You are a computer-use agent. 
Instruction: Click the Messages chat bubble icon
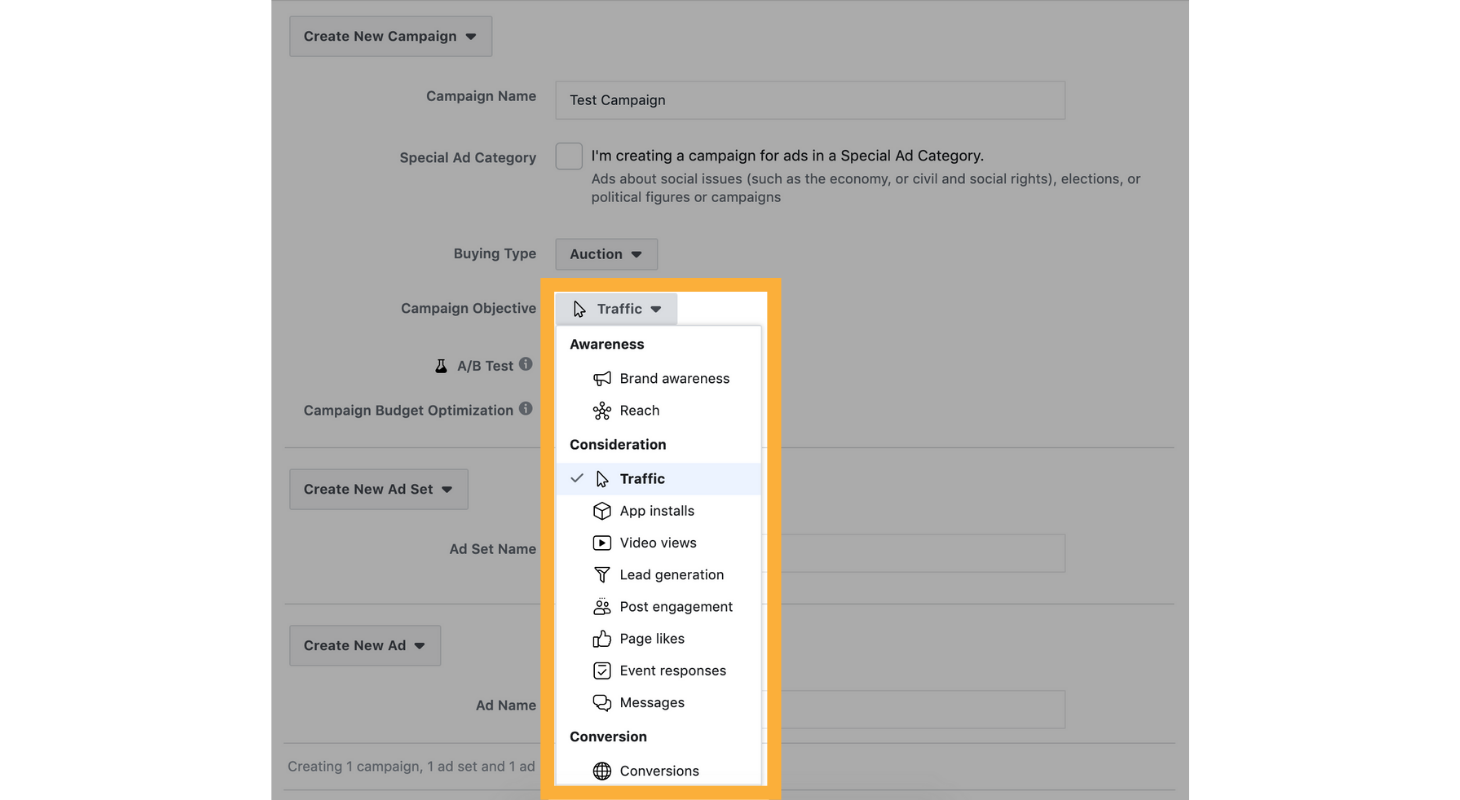(602, 702)
